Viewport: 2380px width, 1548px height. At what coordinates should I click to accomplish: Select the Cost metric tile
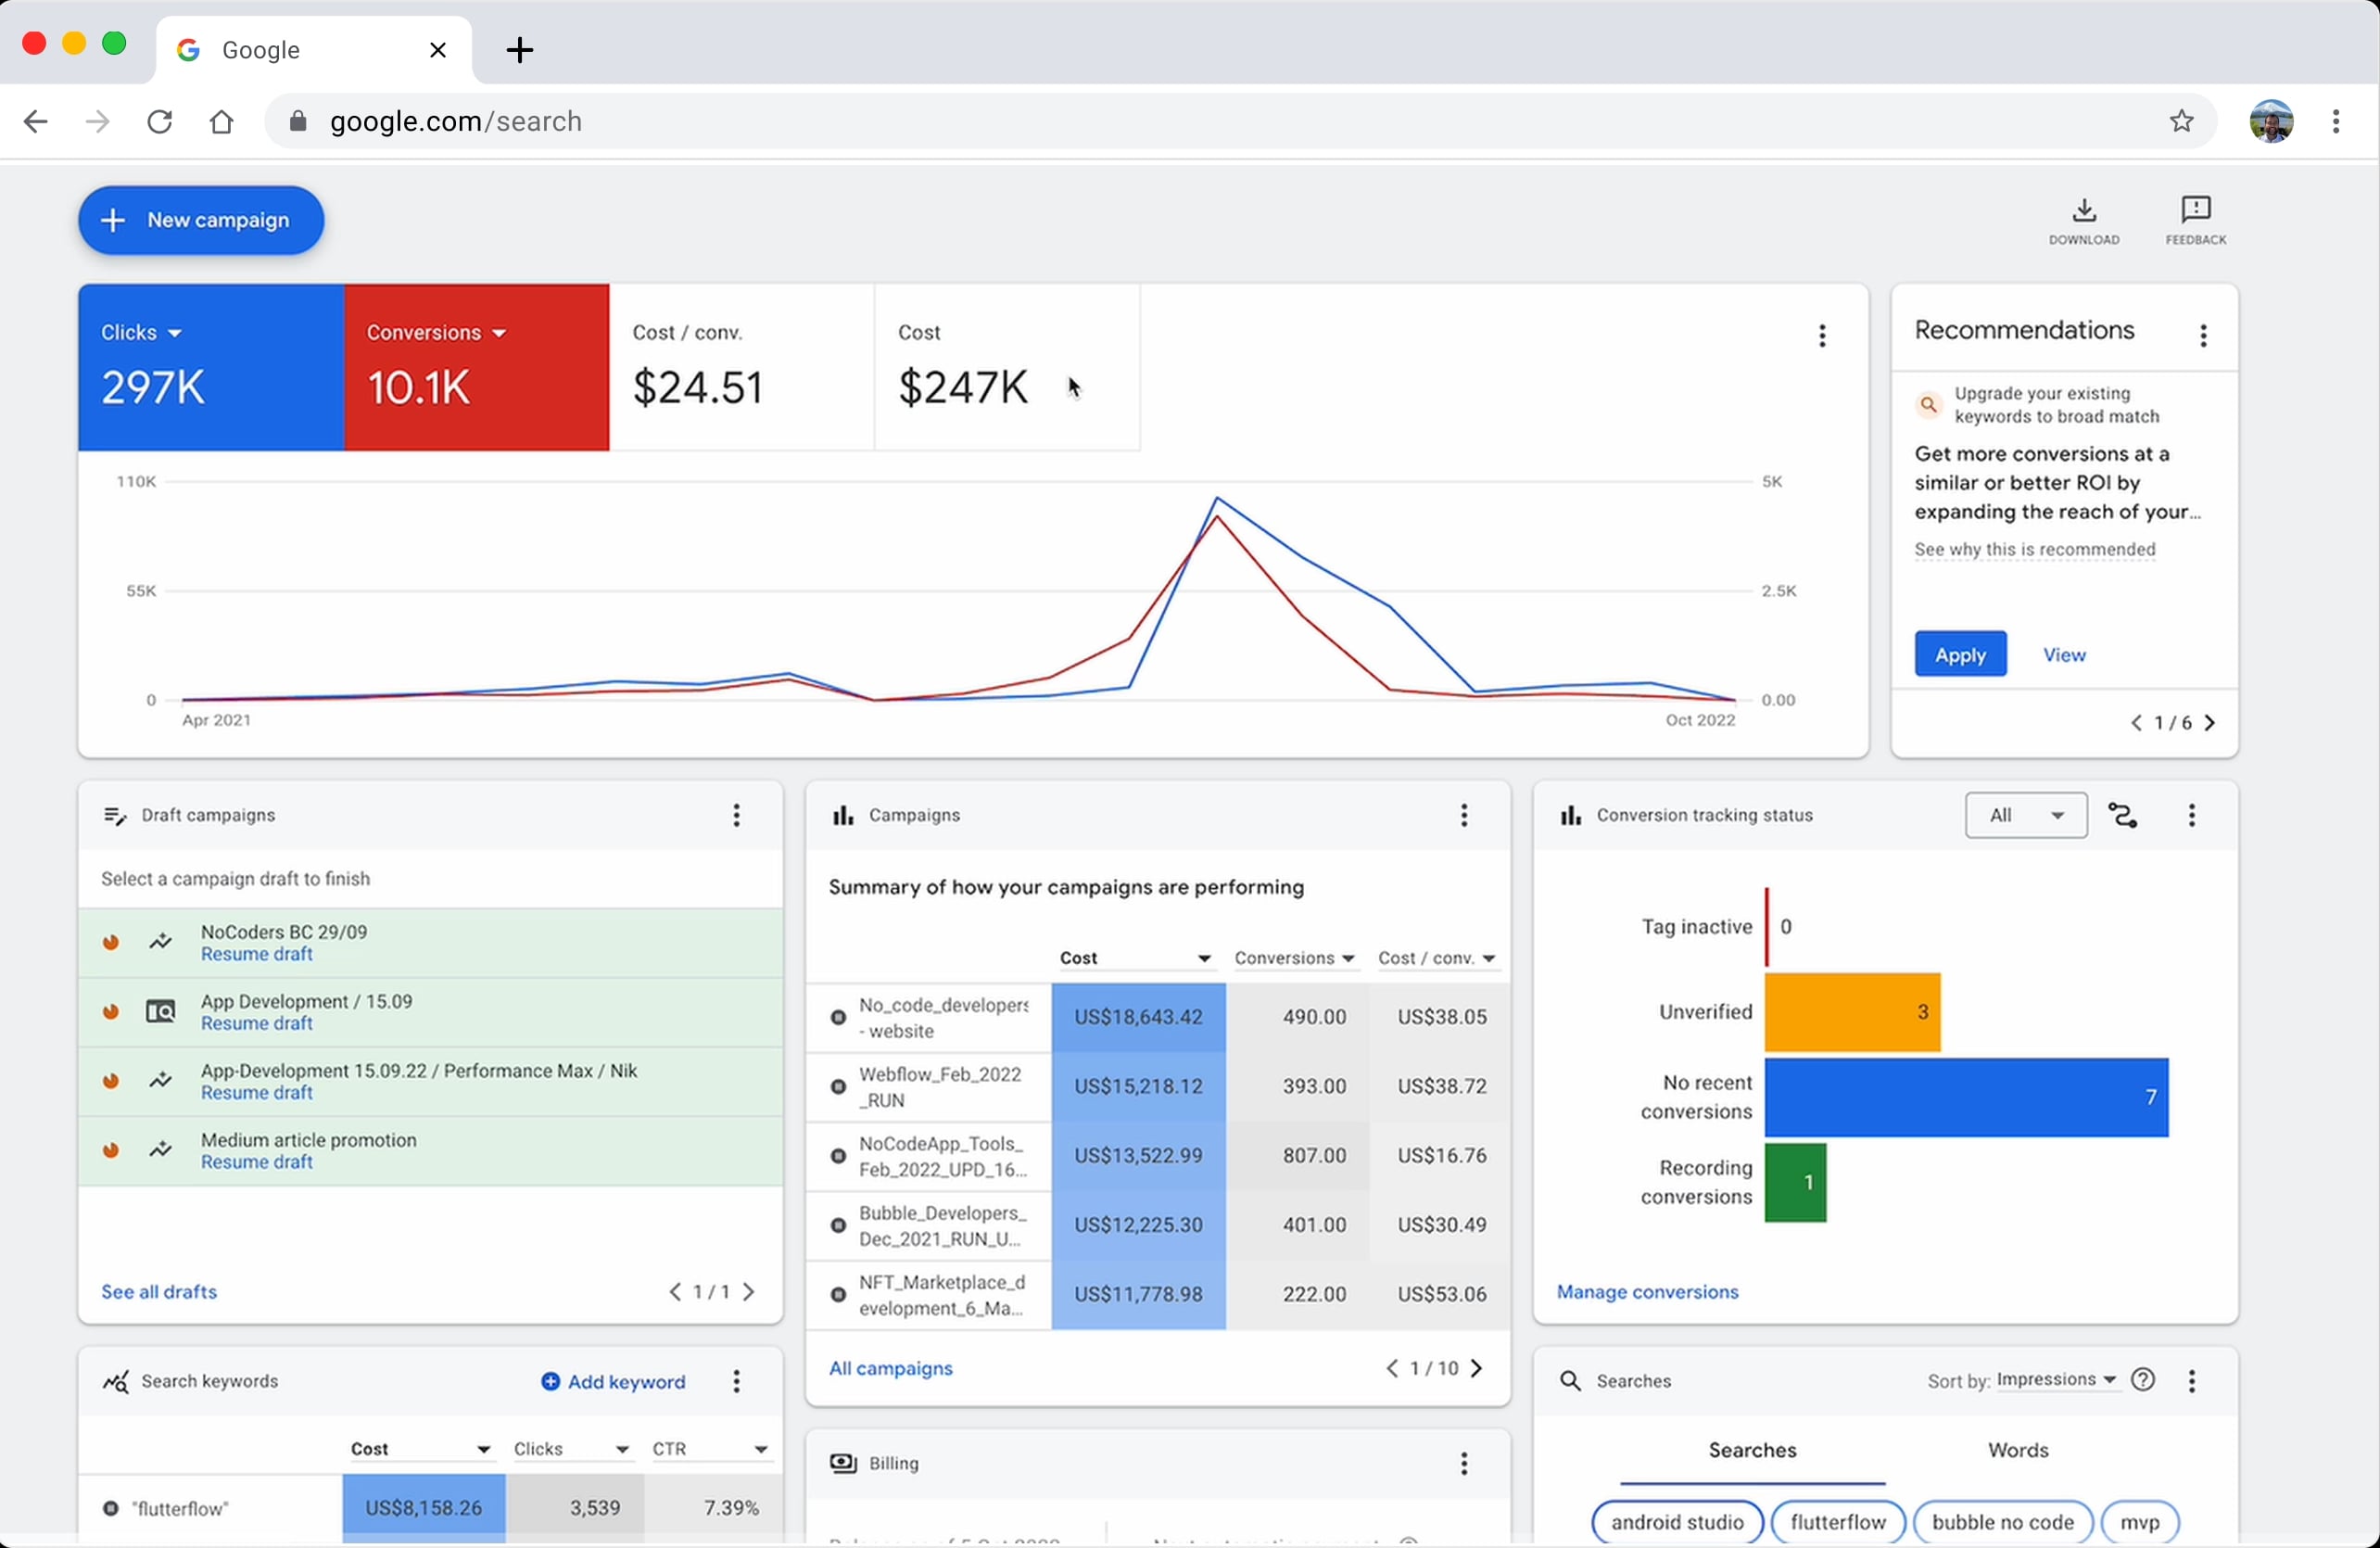pos(1007,367)
